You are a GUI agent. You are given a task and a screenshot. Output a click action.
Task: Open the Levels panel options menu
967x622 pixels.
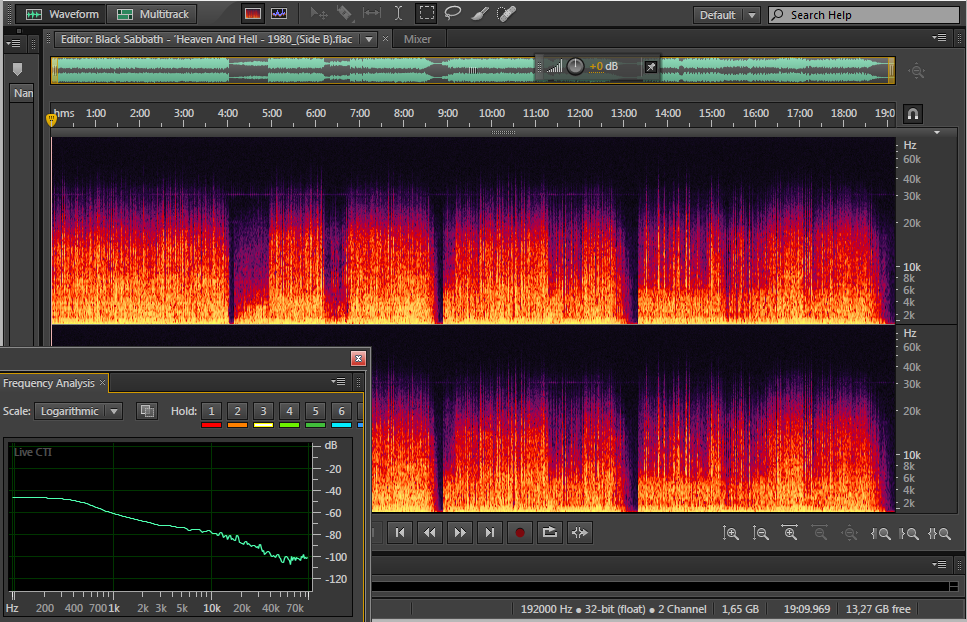click(939, 565)
